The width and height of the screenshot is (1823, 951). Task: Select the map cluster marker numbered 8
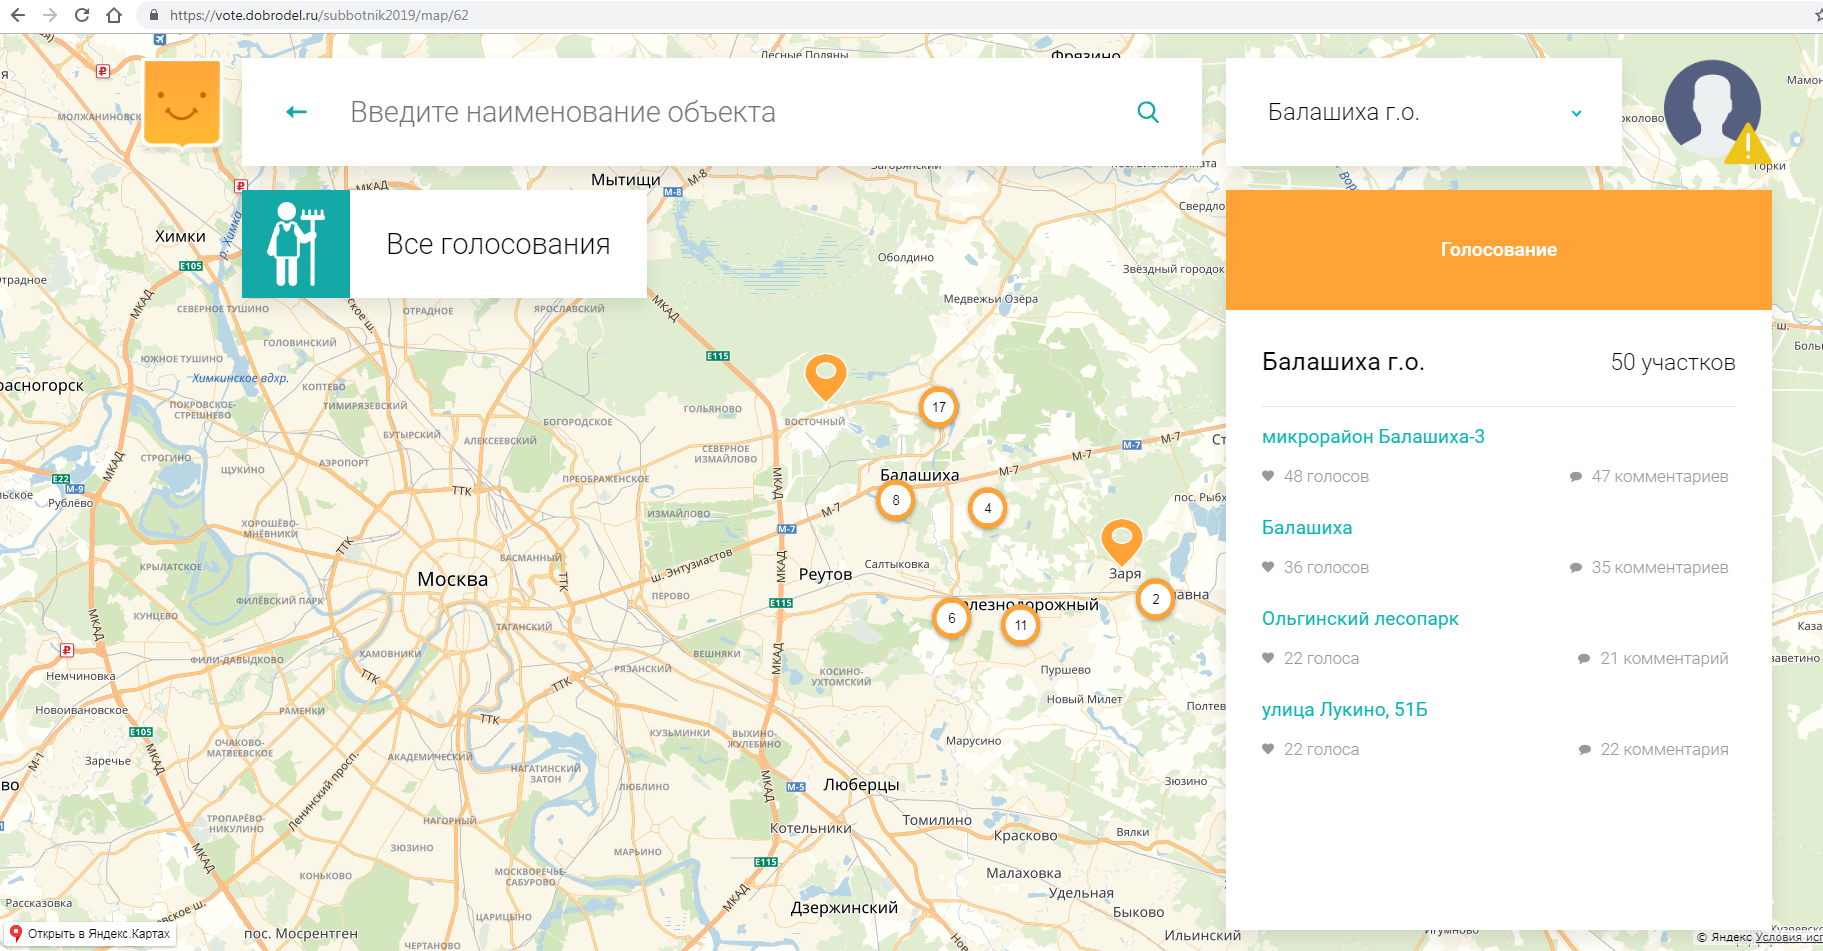click(895, 500)
